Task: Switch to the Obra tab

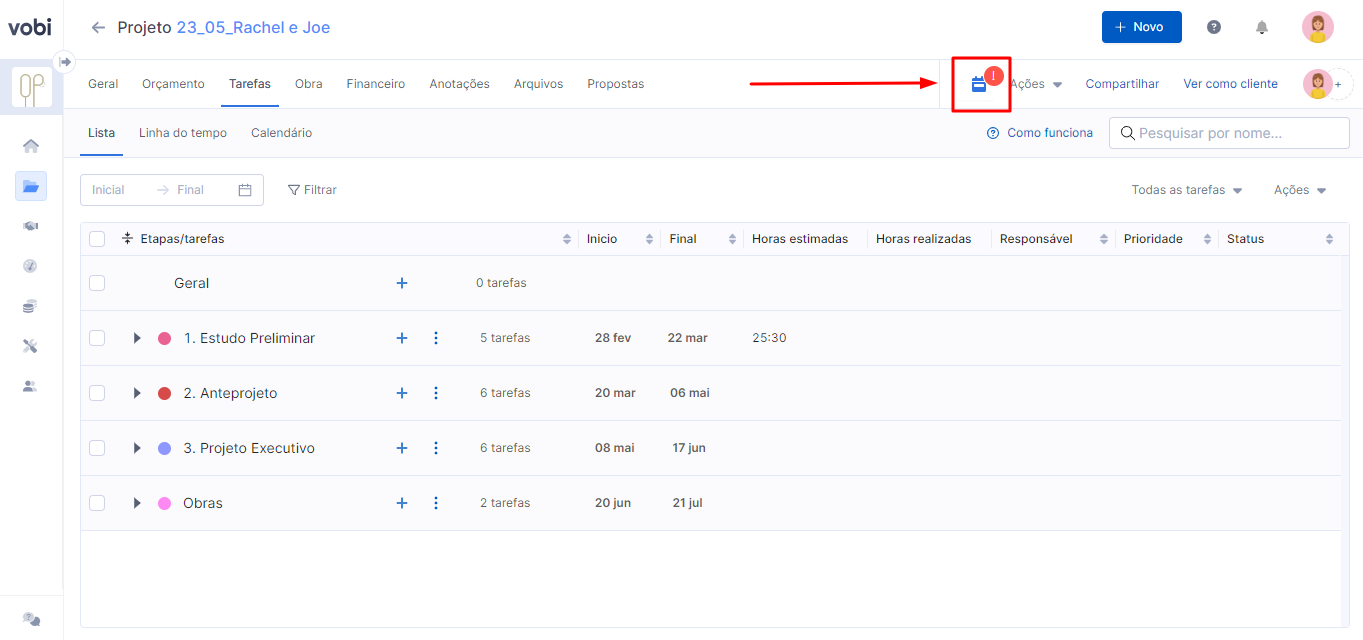Action: point(309,84)
